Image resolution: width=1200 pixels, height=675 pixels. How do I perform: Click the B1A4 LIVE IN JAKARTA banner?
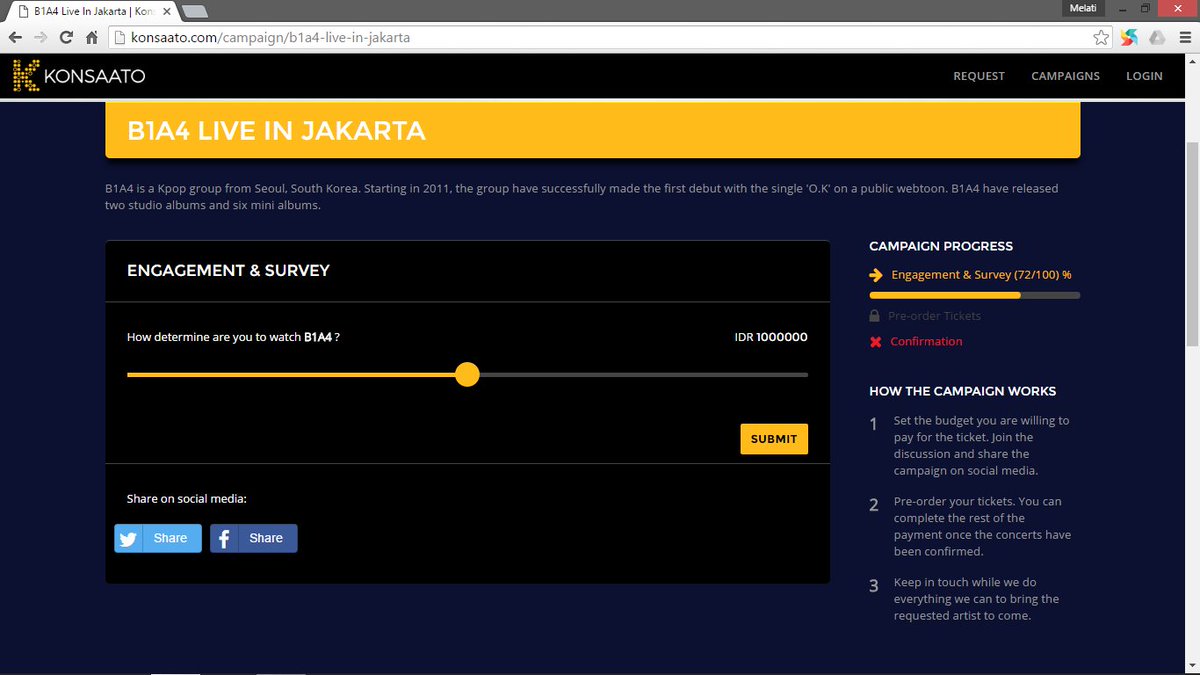pos(593,131)
